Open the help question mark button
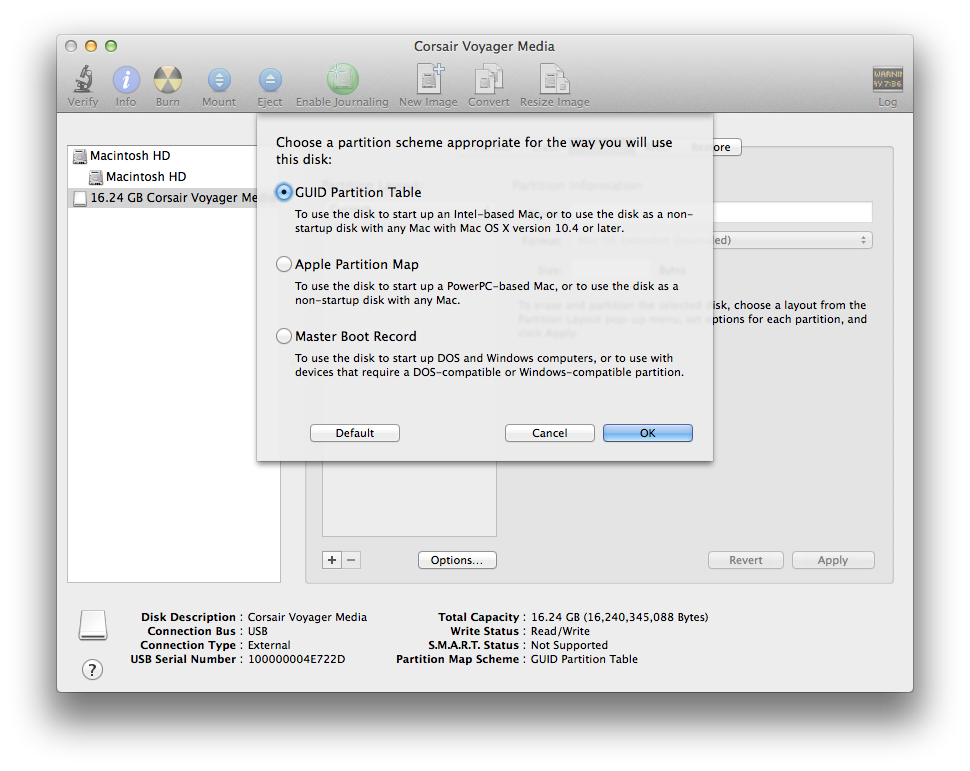This screenshot has width=970, height=771. 92,670
